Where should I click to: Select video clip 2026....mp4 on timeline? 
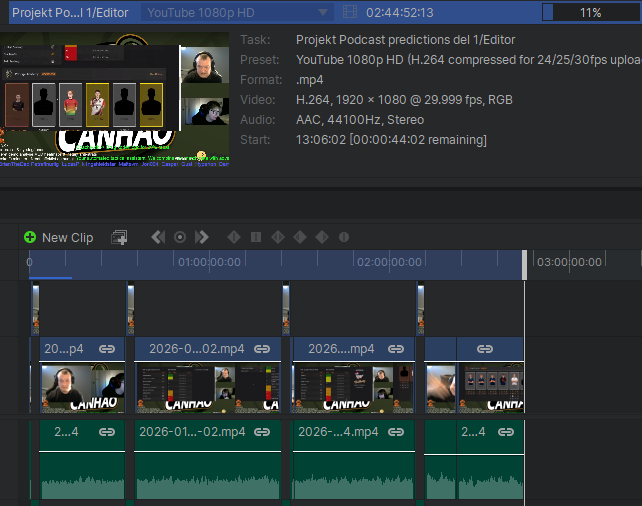354,375
